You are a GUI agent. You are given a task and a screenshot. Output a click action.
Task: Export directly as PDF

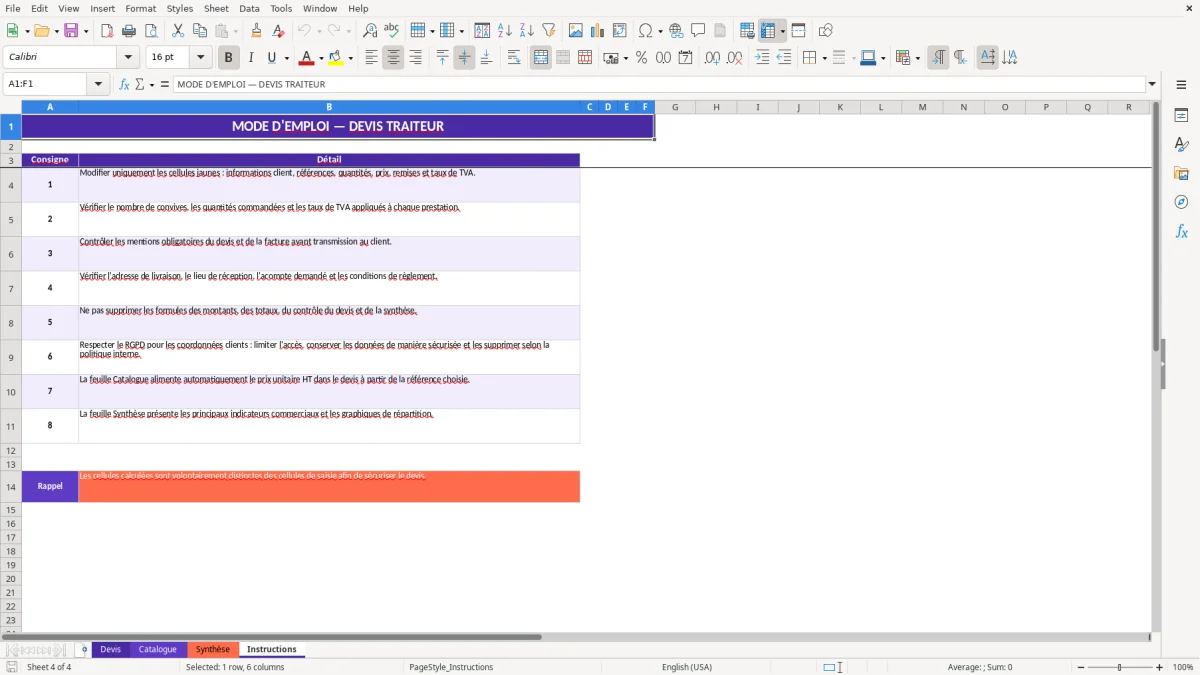click(x=107, y=31)
